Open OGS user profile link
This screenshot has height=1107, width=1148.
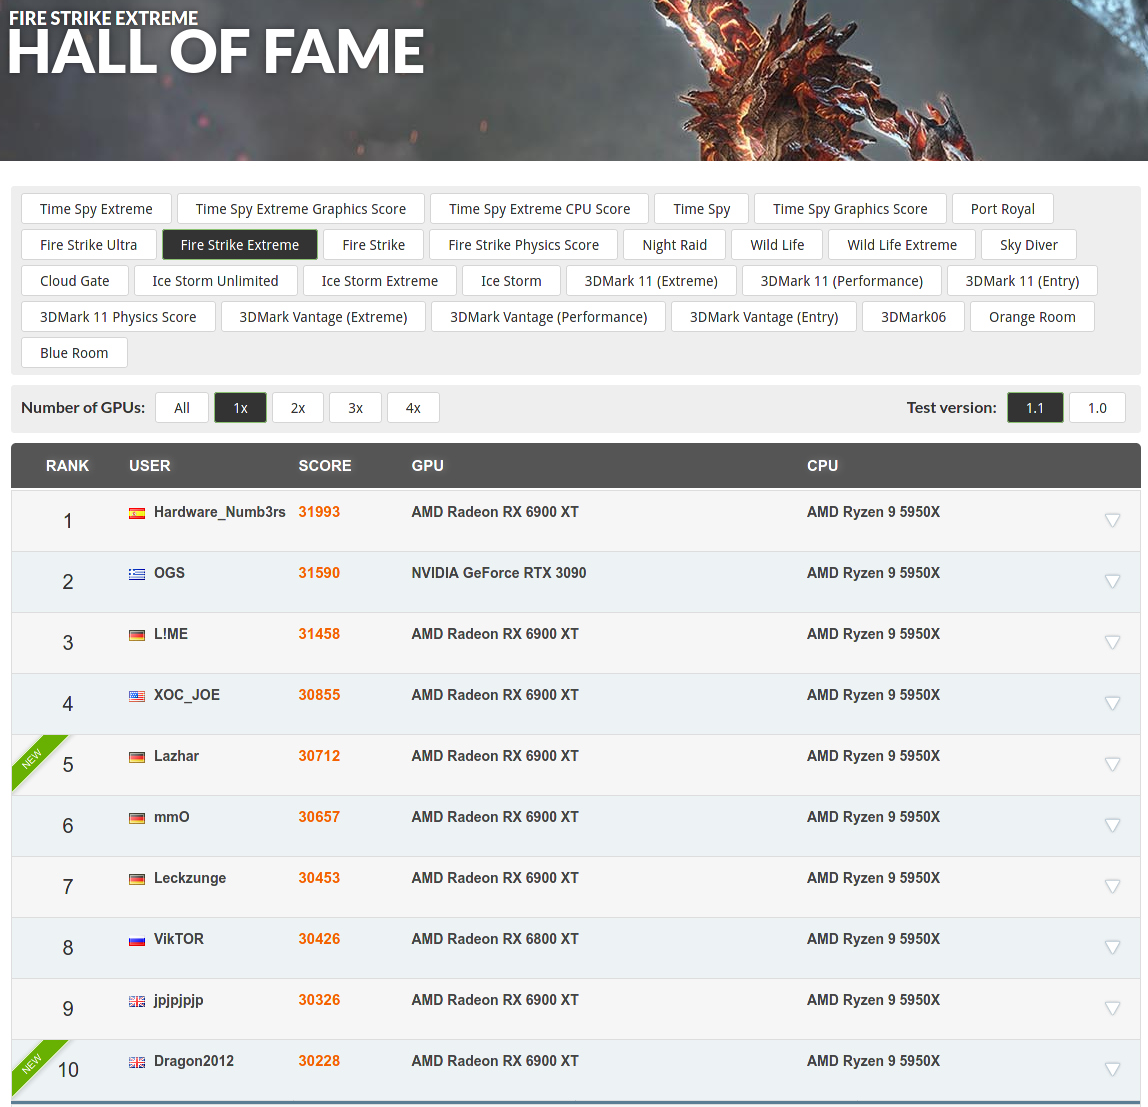coord(169,573)
